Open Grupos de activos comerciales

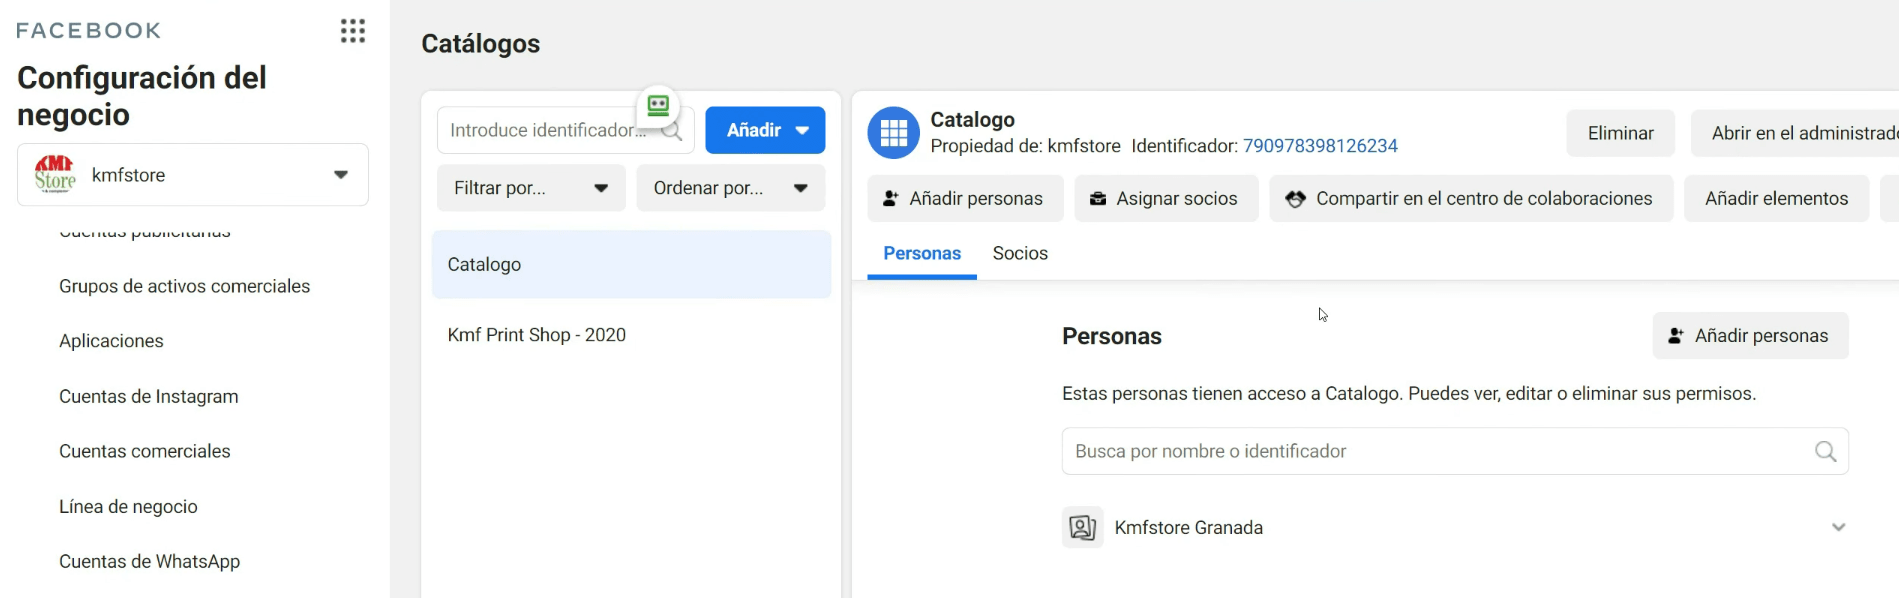pyautogui.click(x=184, y=286)
